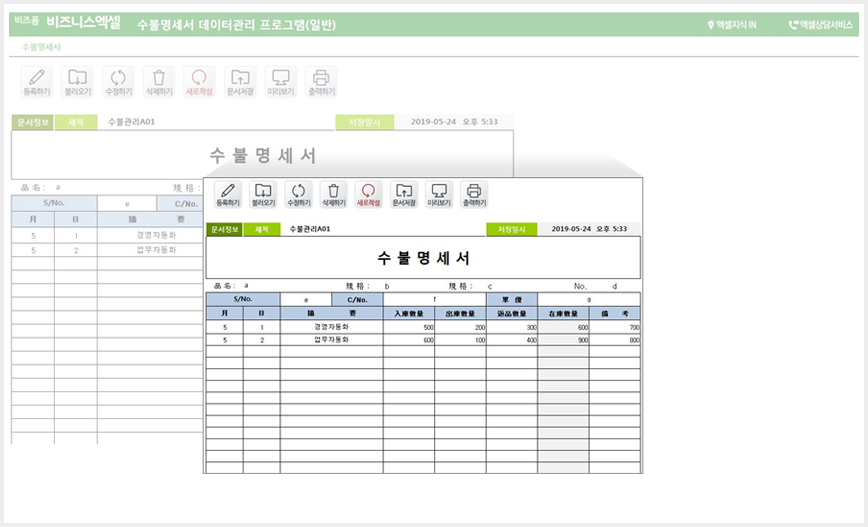Click the No. value d in the front panel
The height and width of the screenshot is (527, 868).
click(x=614, y=286)
